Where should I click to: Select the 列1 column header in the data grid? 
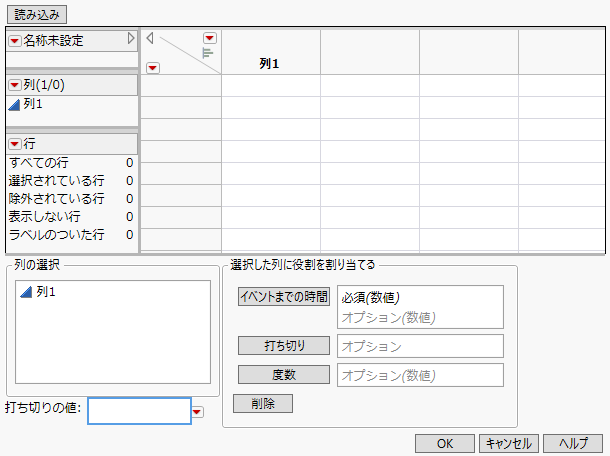pos(271,52)
